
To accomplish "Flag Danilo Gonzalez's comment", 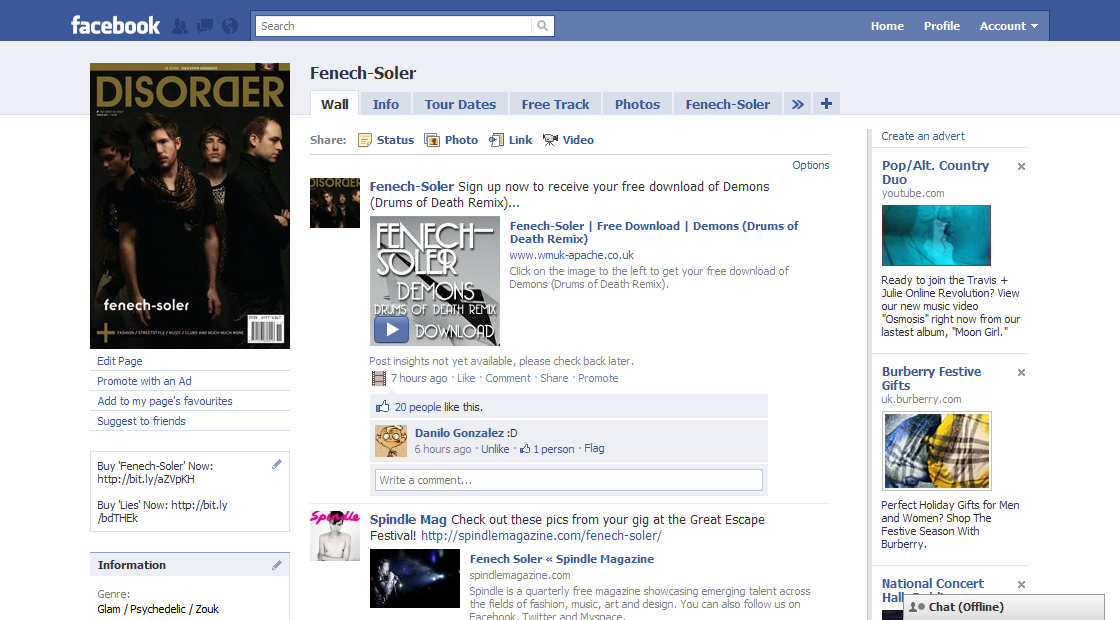I will (x=594, y=449).
